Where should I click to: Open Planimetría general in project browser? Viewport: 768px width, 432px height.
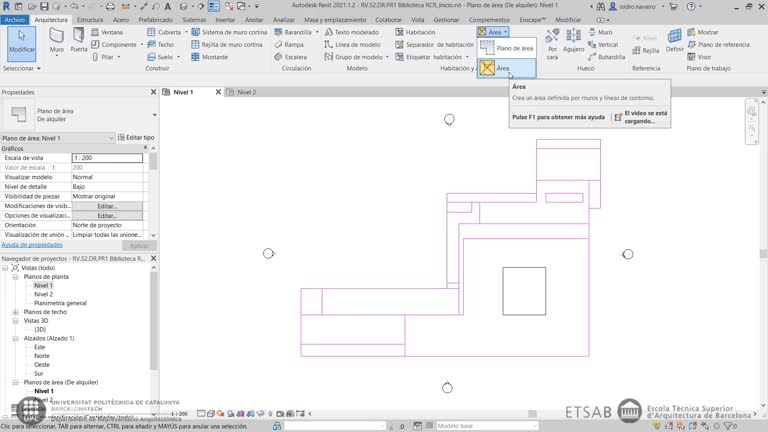click(60, 303)
